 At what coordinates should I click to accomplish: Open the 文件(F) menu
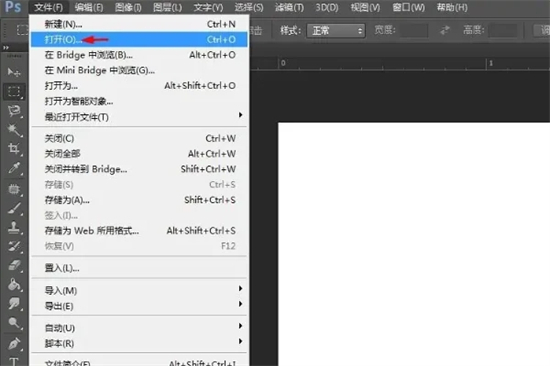(x=49, y=7)
